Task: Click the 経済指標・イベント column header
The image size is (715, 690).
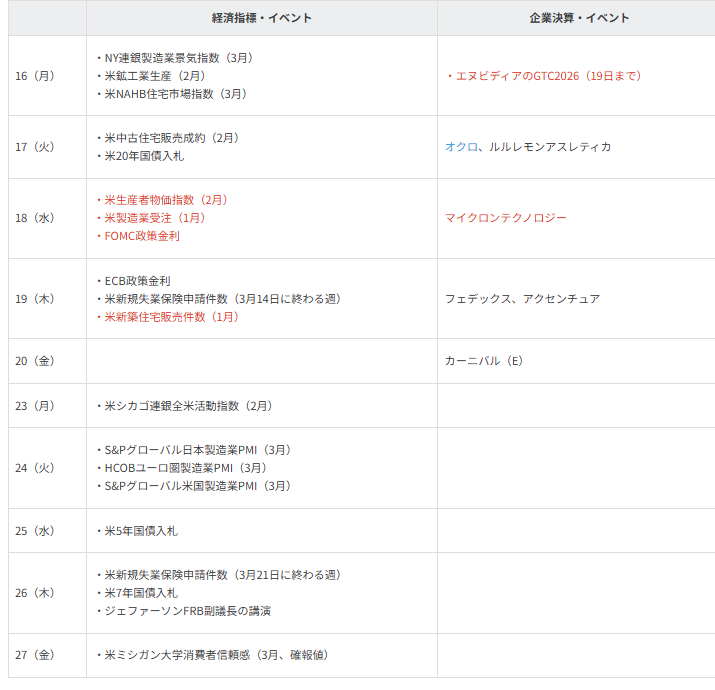Action: (x=261, y=18)
